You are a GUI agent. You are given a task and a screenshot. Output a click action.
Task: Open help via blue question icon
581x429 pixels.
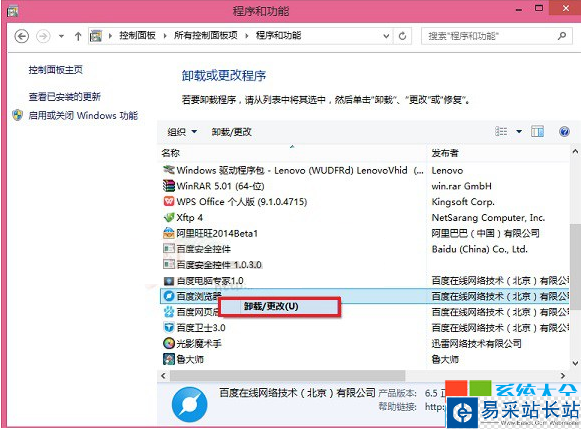tap(564, 132)
